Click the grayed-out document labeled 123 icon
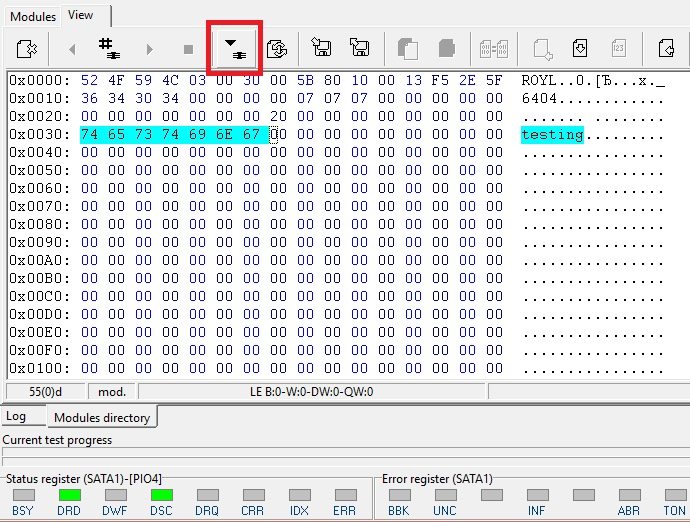690x522 pixels. [x=618, y=48]
